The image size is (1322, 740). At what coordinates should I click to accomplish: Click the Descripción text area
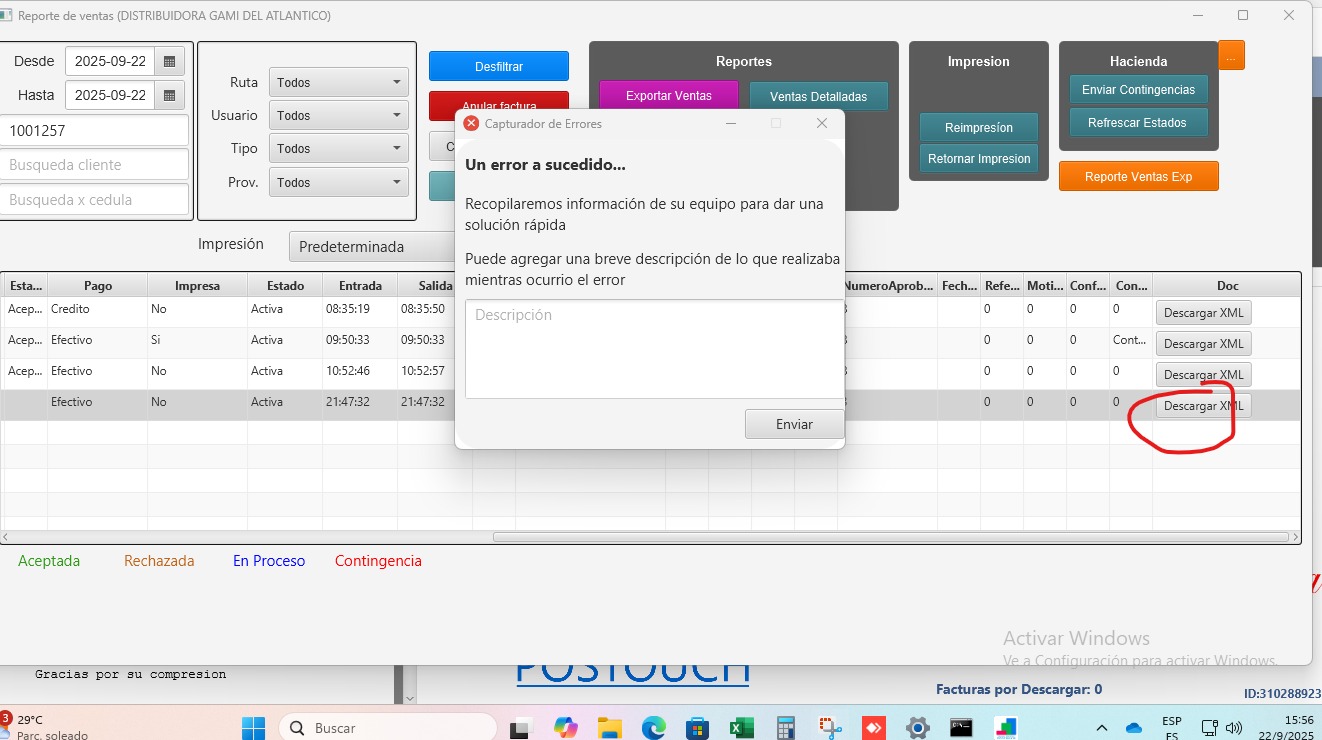pos(654,349)
